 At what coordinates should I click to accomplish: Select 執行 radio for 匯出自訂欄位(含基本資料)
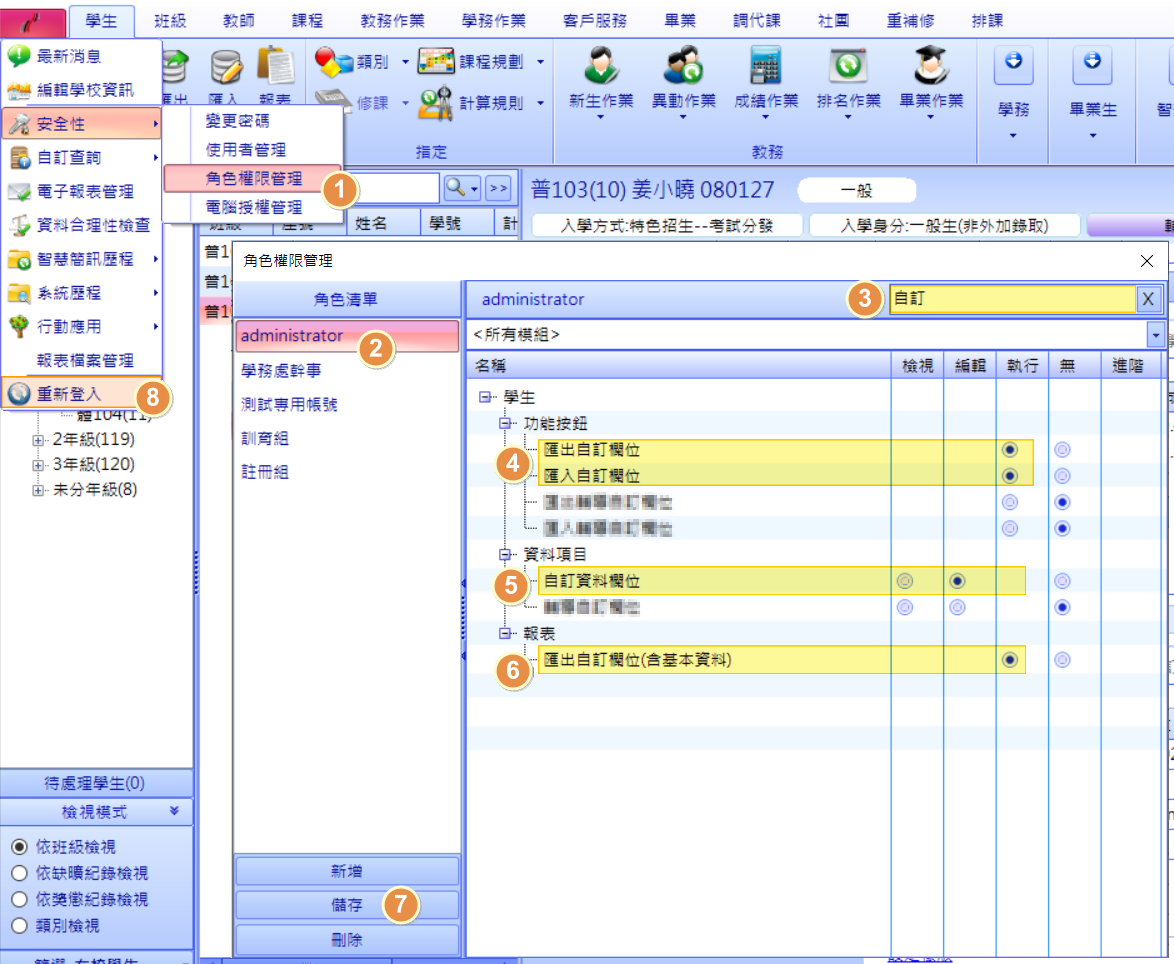(1010, 660)
